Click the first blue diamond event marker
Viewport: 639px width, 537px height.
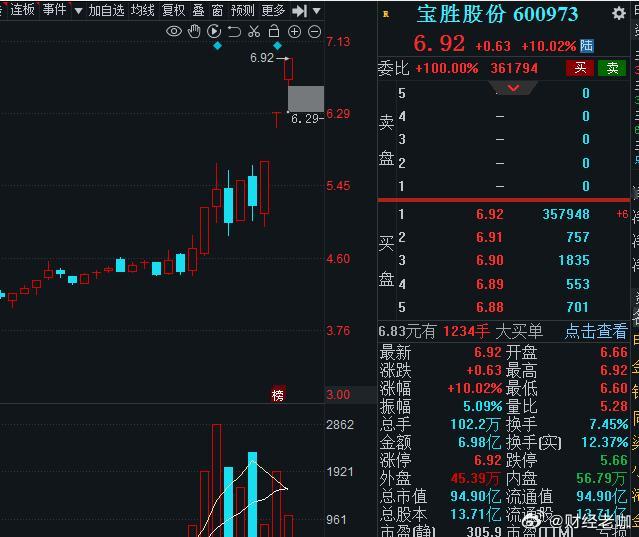tap(217, 46)
